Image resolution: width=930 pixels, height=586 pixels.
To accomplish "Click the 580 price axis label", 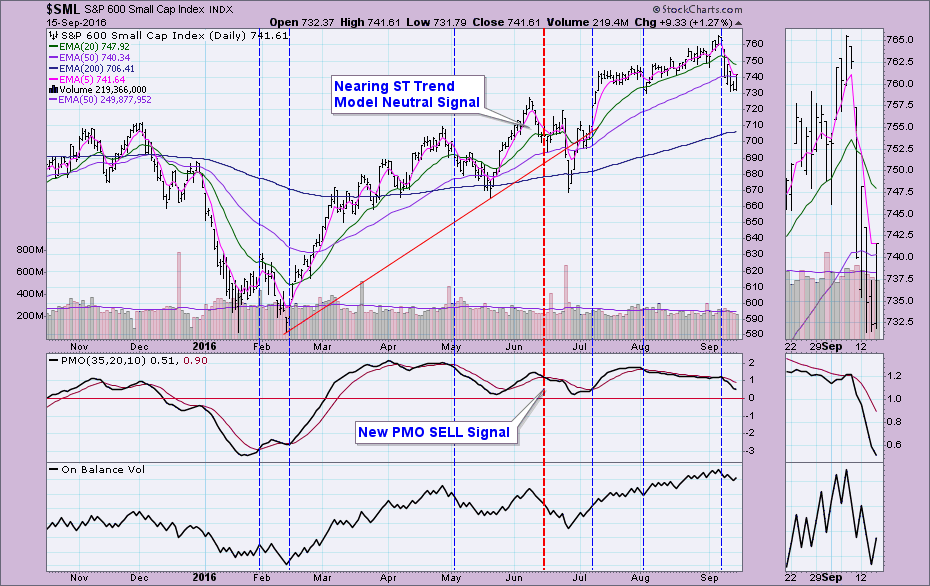I will 754,334.
